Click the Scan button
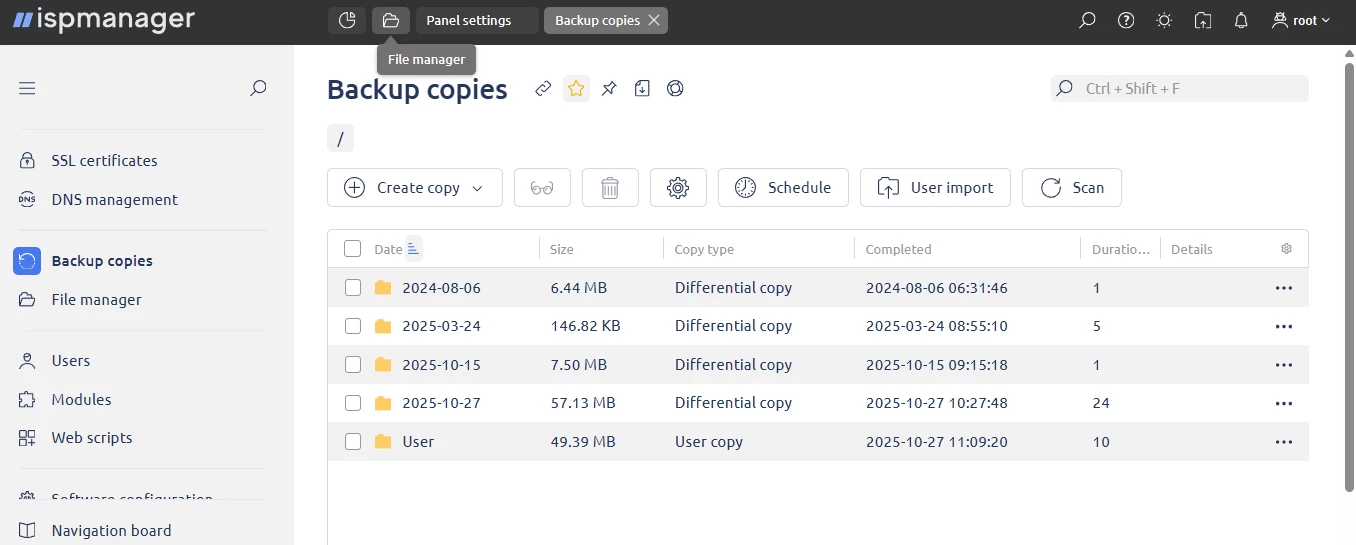 [x=1071, y=187]
